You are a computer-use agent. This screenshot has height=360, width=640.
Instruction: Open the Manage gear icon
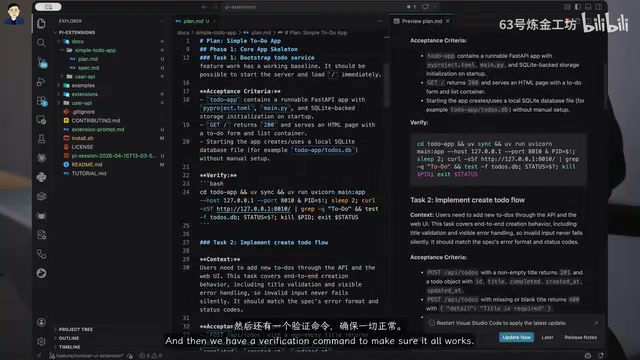coord(41,341)
